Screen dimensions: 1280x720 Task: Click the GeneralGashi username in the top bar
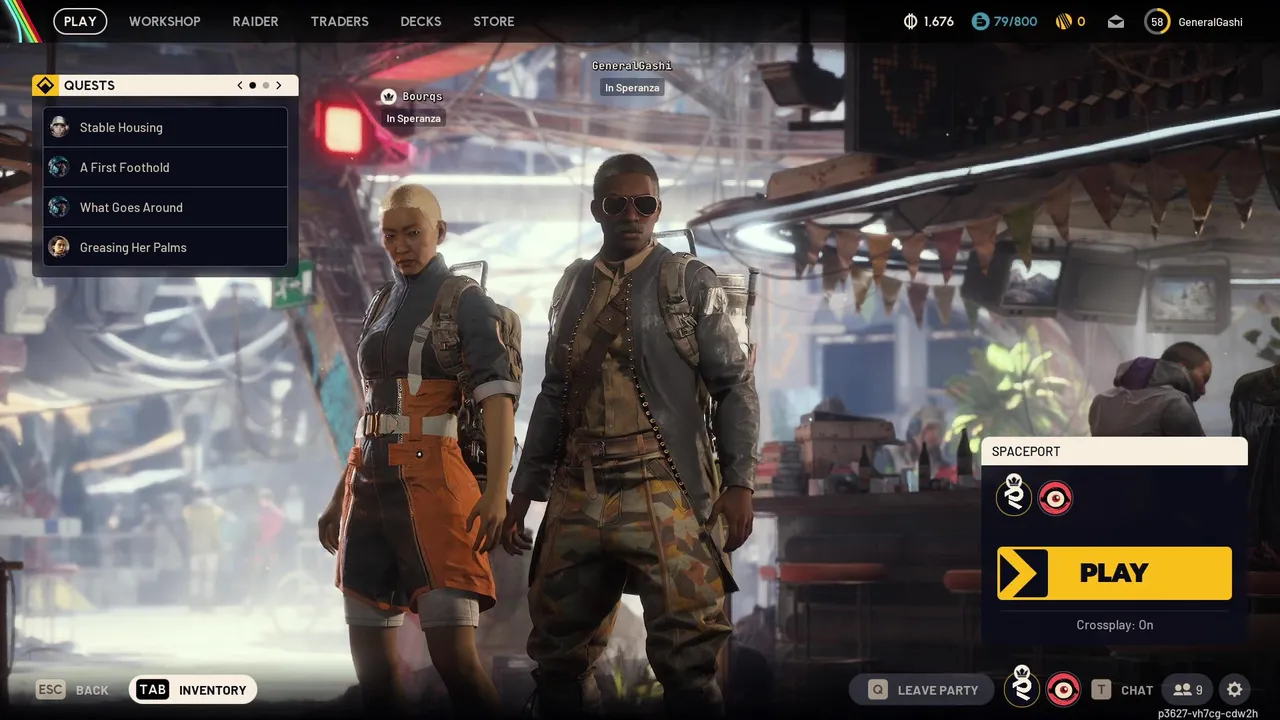1211,22
